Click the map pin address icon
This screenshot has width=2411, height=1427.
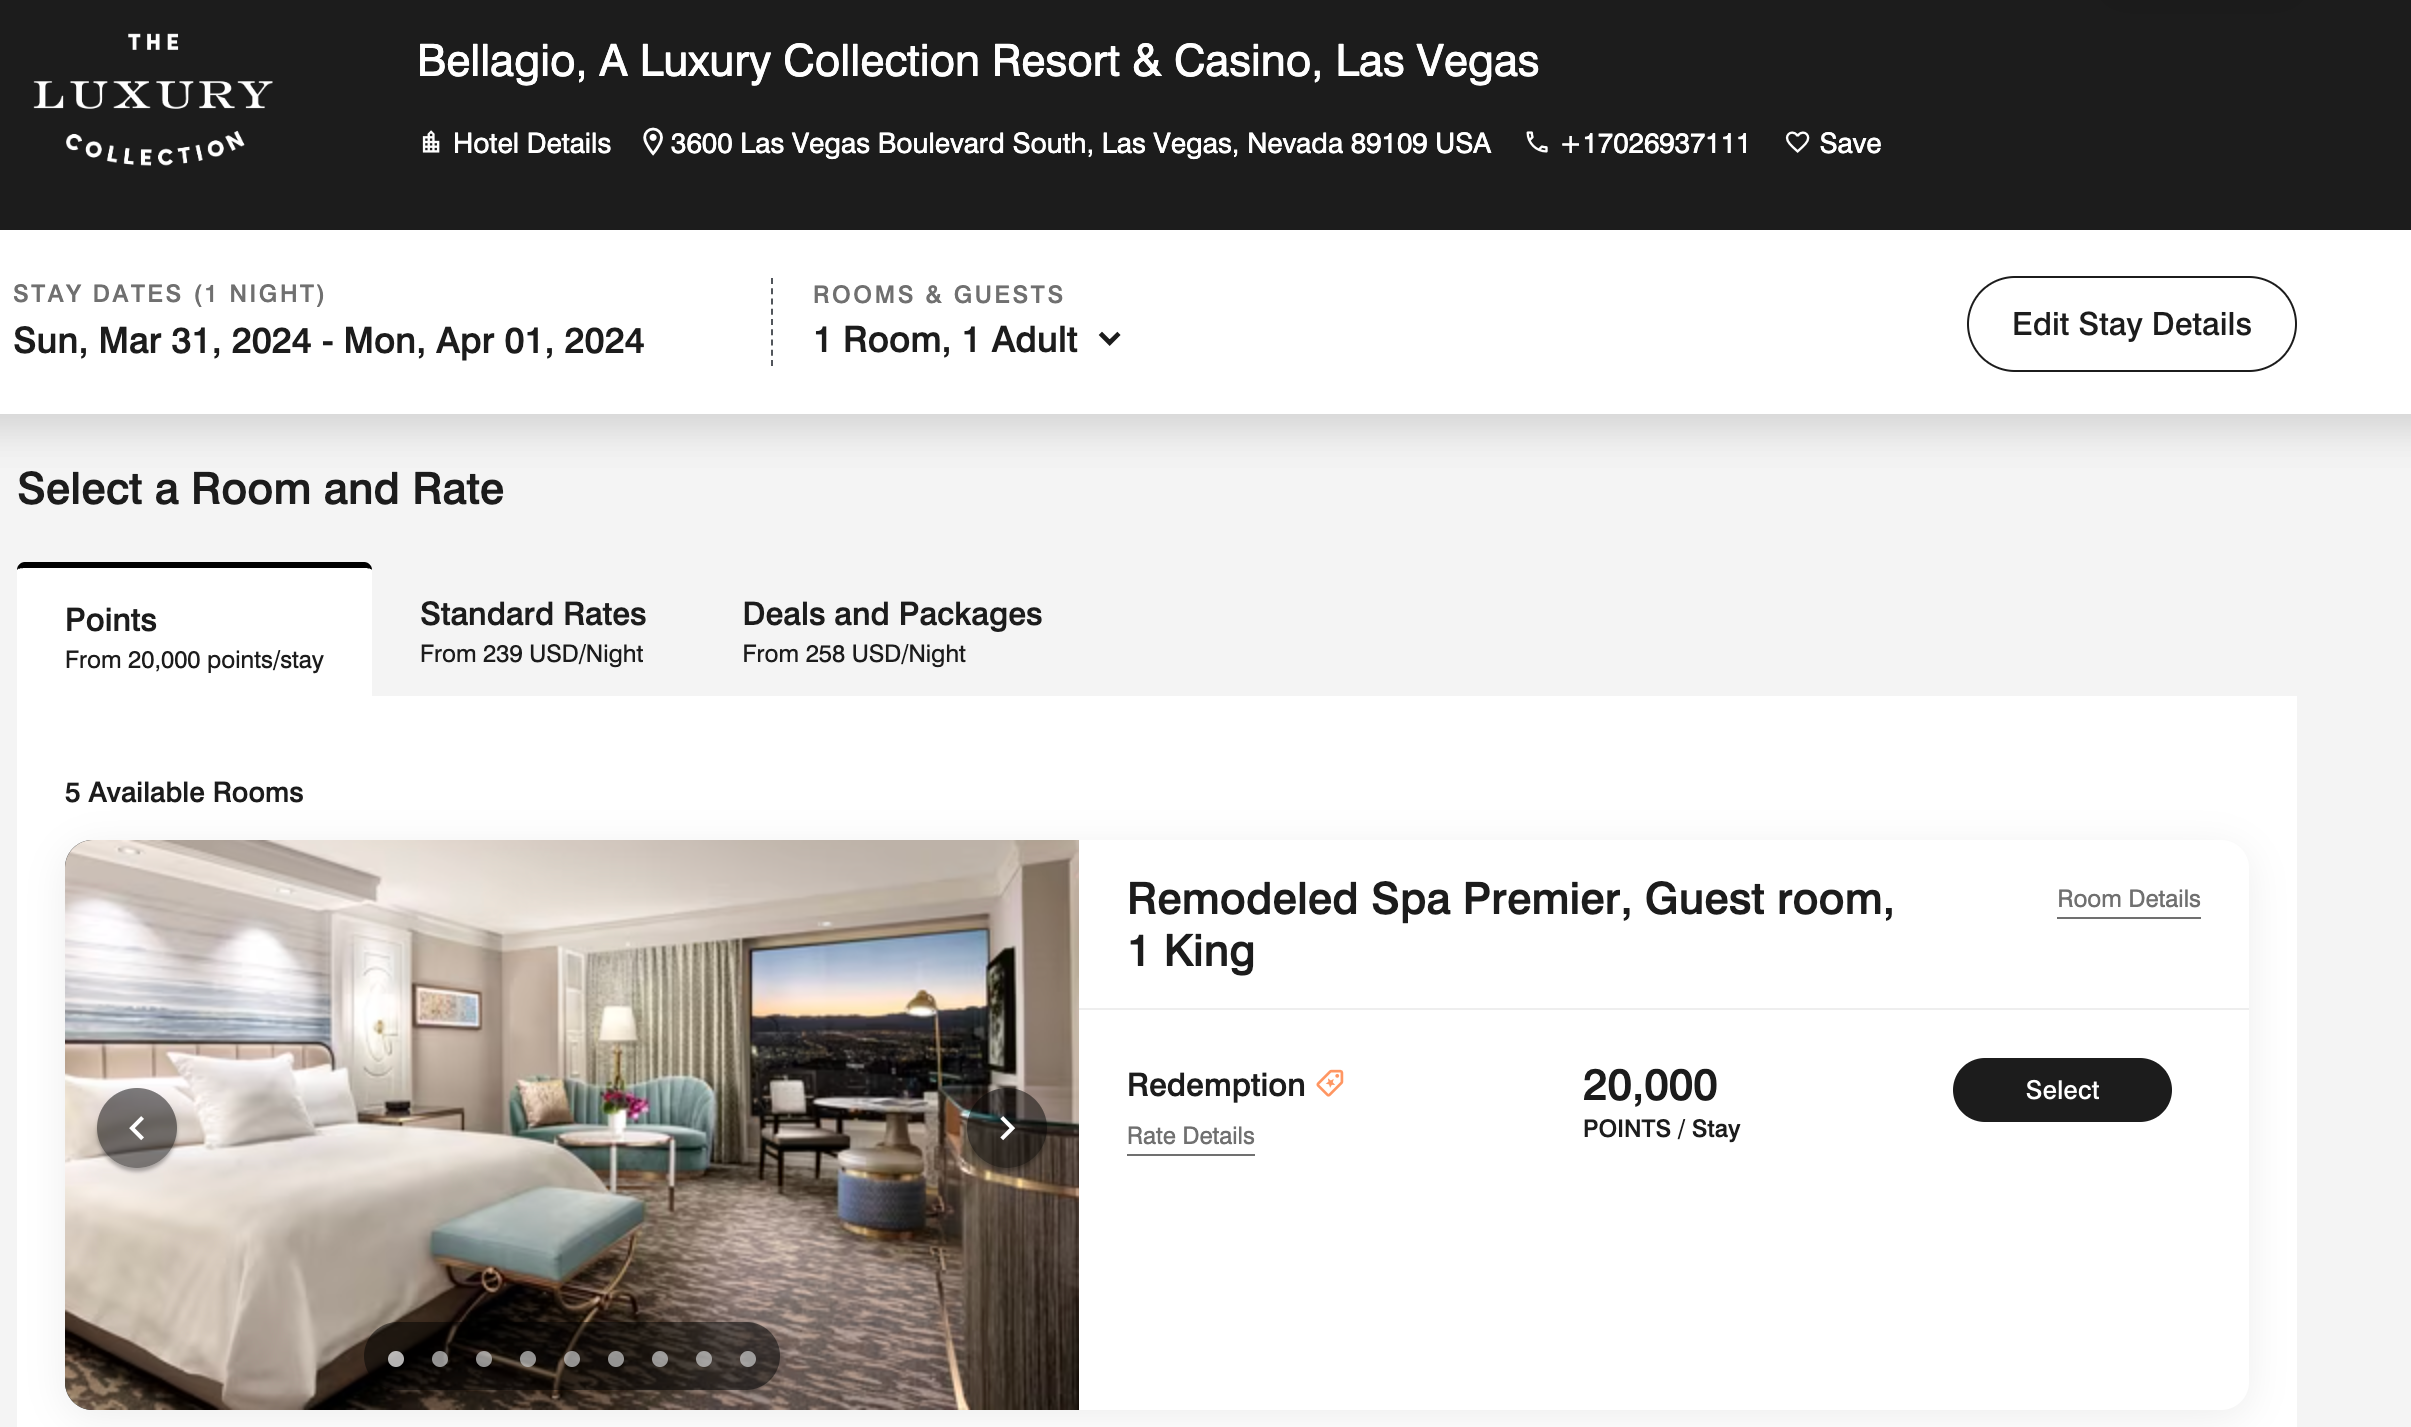(x=652, y=142)
